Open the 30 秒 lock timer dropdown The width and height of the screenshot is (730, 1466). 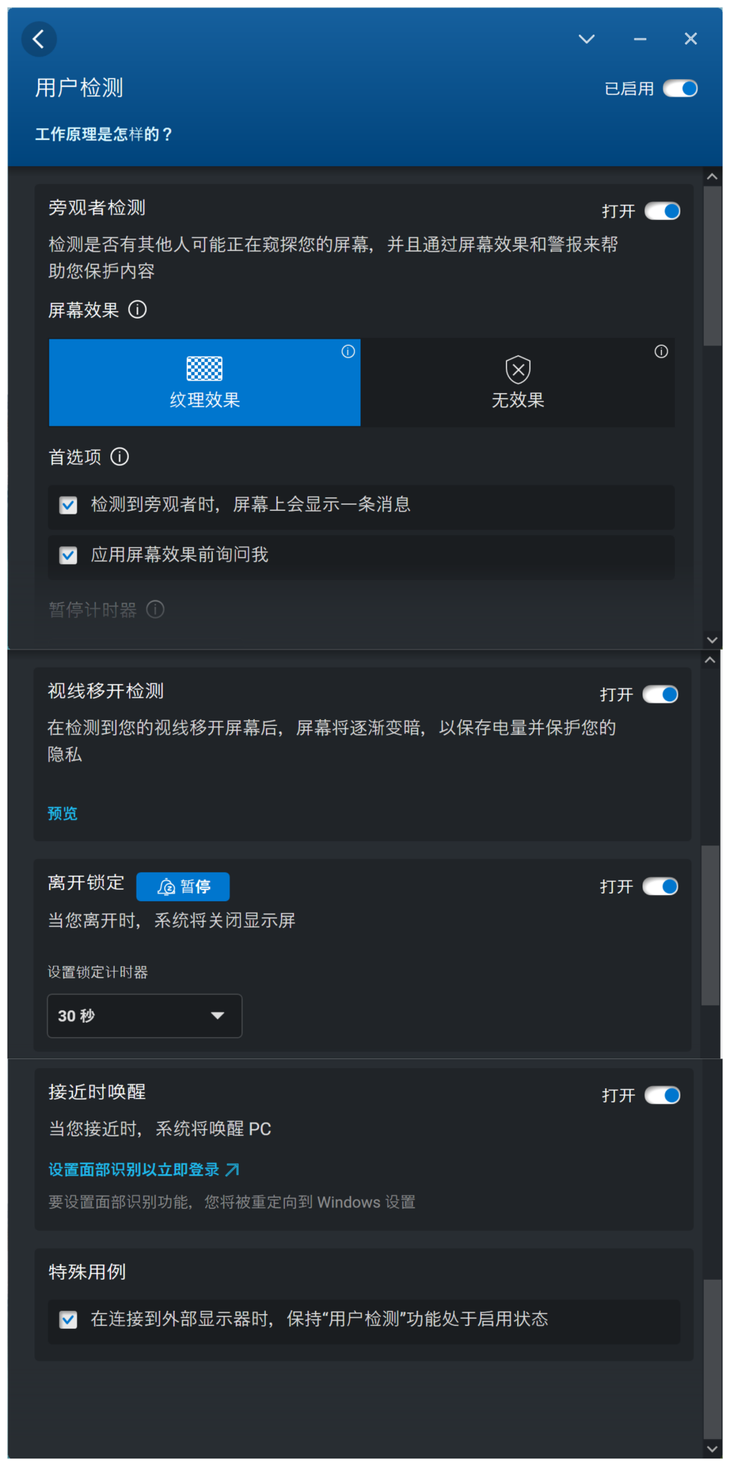[x=144, y=1016]
